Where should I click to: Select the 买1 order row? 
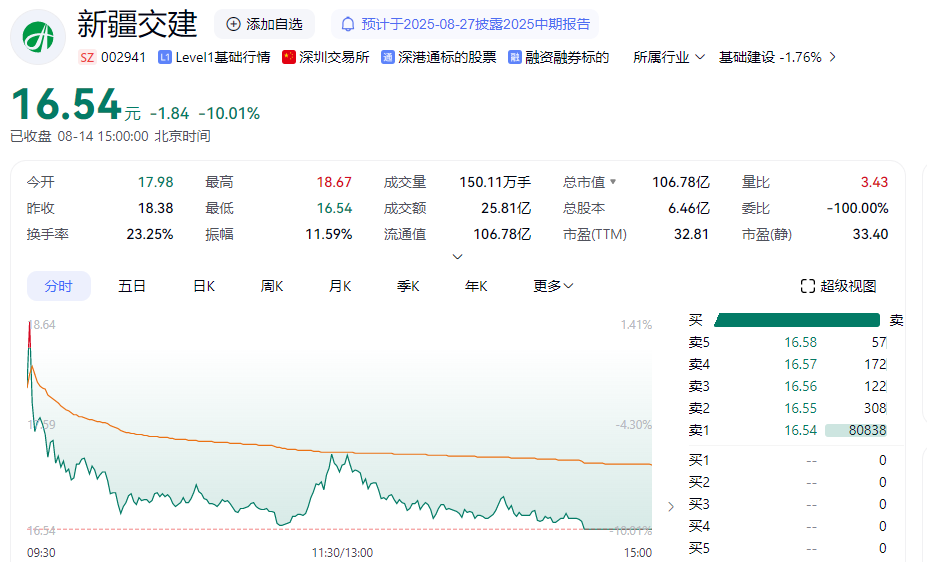(x=787, y=460)
